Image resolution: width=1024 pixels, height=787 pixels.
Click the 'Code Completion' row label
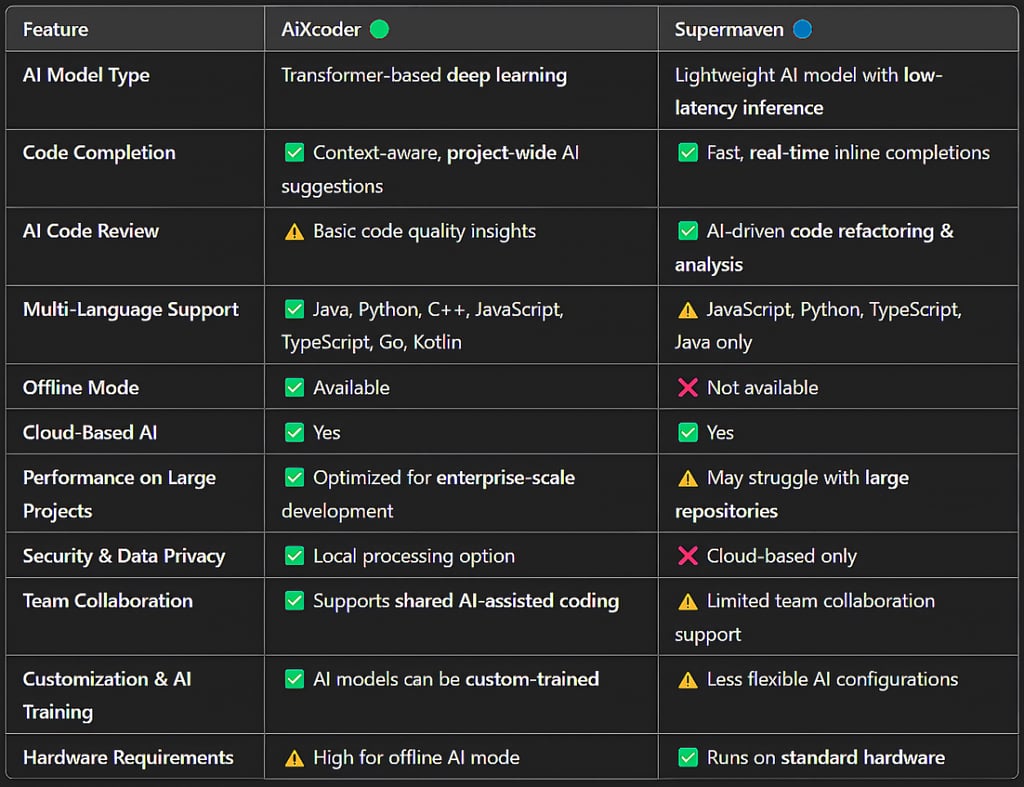99,153
